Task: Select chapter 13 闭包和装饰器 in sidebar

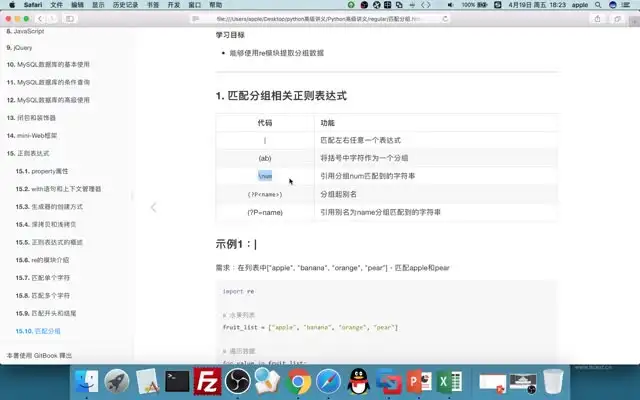Action: pyautogui.click(x=46, y=117)
